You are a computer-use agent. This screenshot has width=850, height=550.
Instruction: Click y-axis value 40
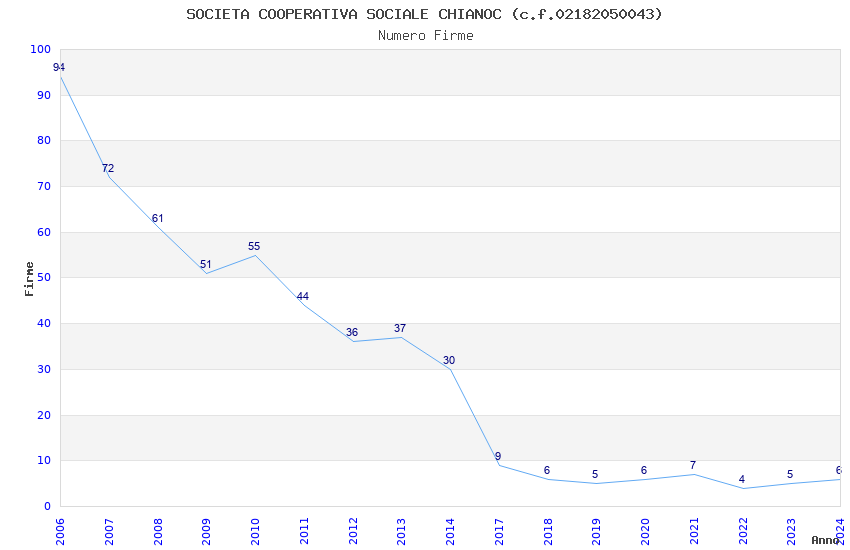[x=43, y=323]
